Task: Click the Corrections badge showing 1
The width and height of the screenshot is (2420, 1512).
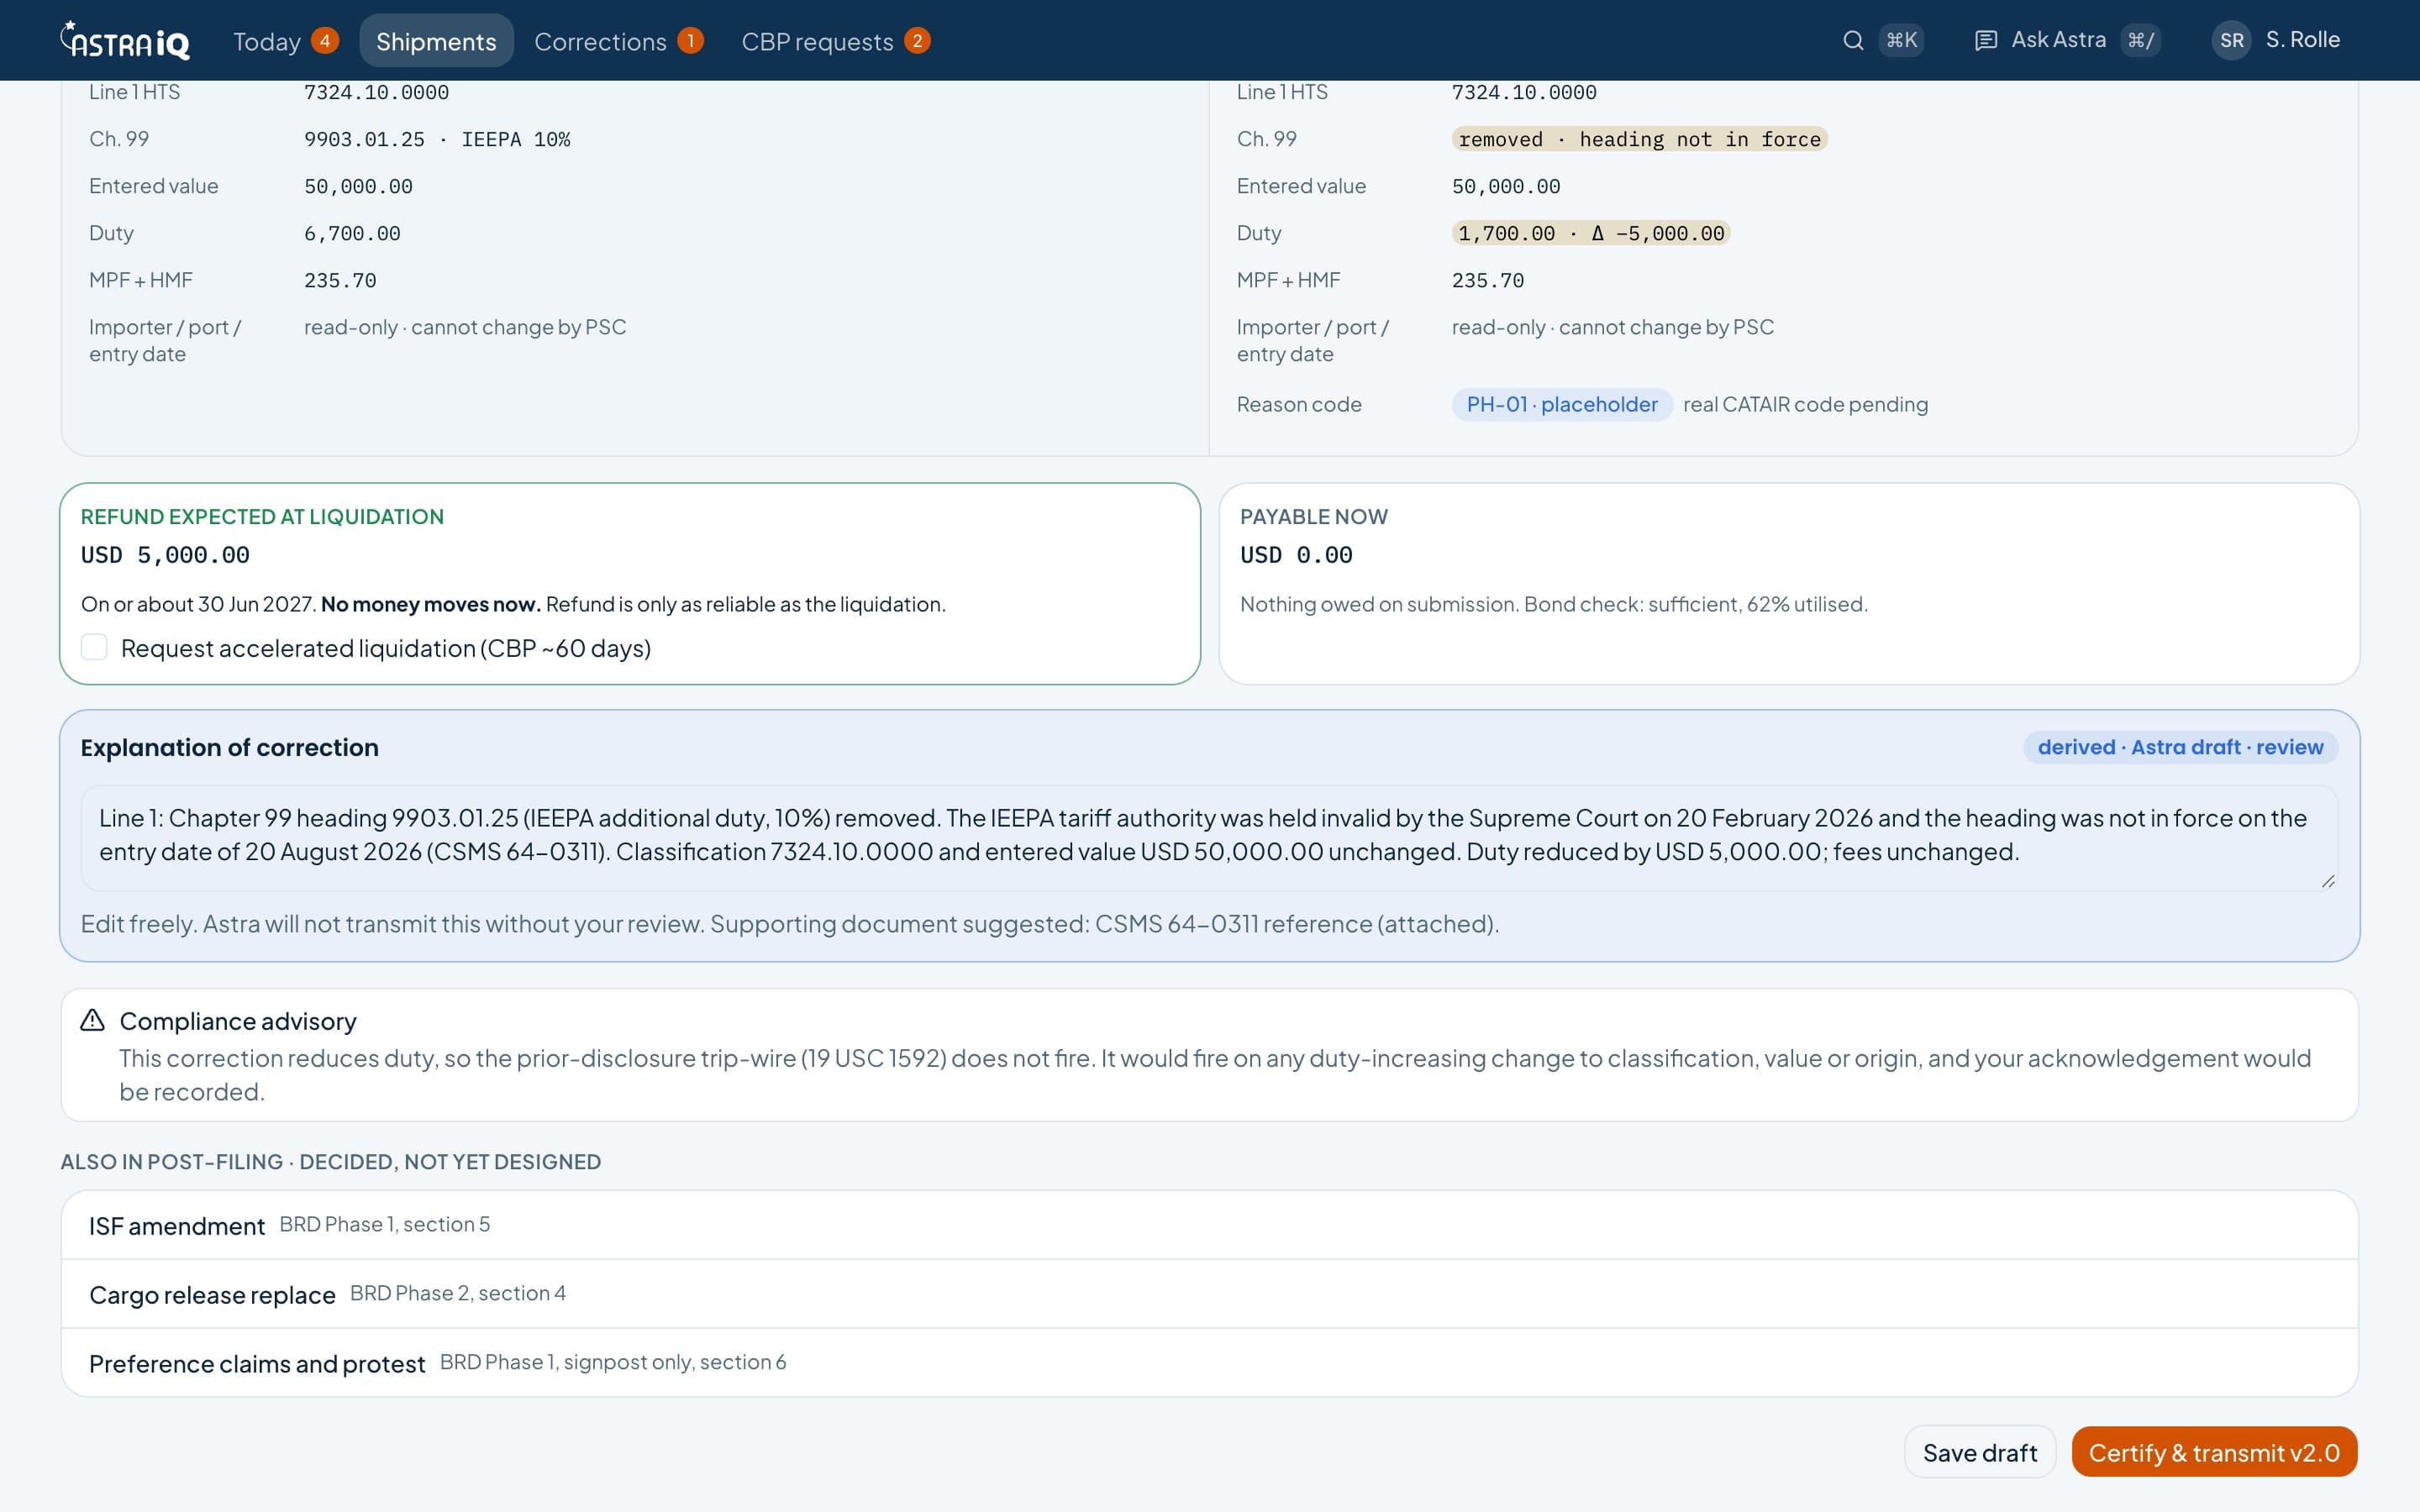Action: click(690, 40)
